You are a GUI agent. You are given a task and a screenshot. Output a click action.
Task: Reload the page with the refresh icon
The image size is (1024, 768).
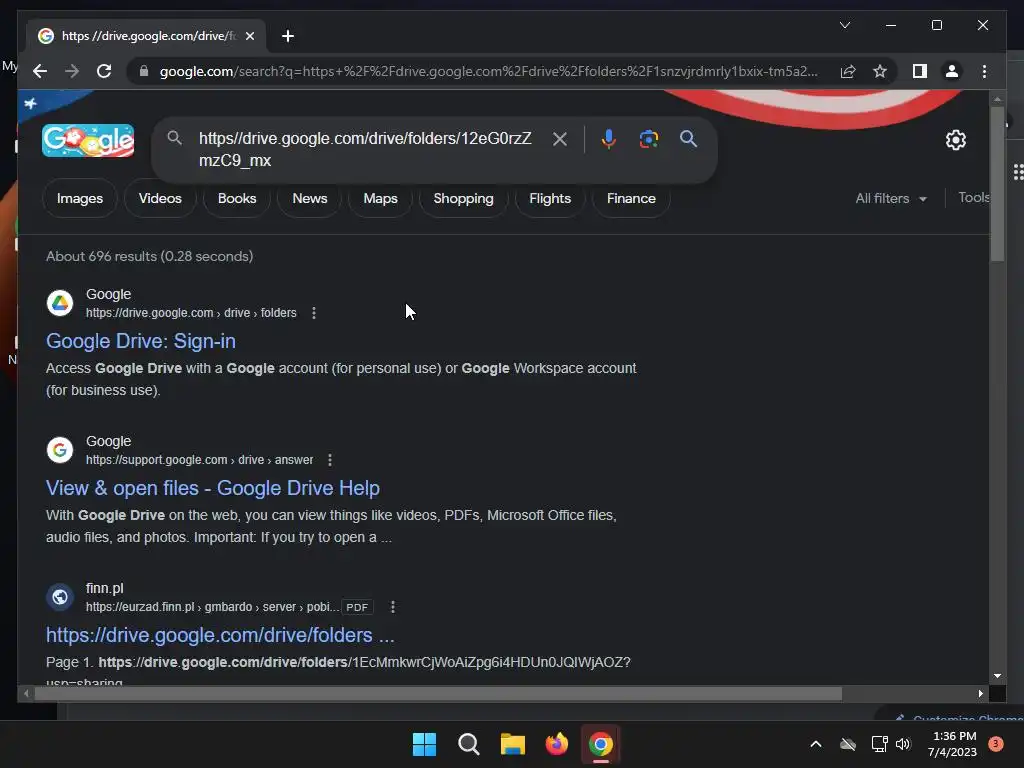click(x=104, y=71)
